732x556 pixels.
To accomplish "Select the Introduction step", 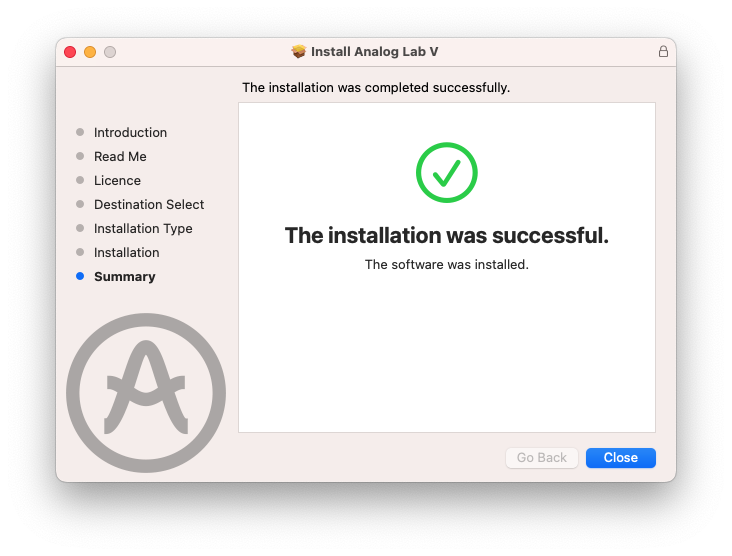I will coord(130,133).
